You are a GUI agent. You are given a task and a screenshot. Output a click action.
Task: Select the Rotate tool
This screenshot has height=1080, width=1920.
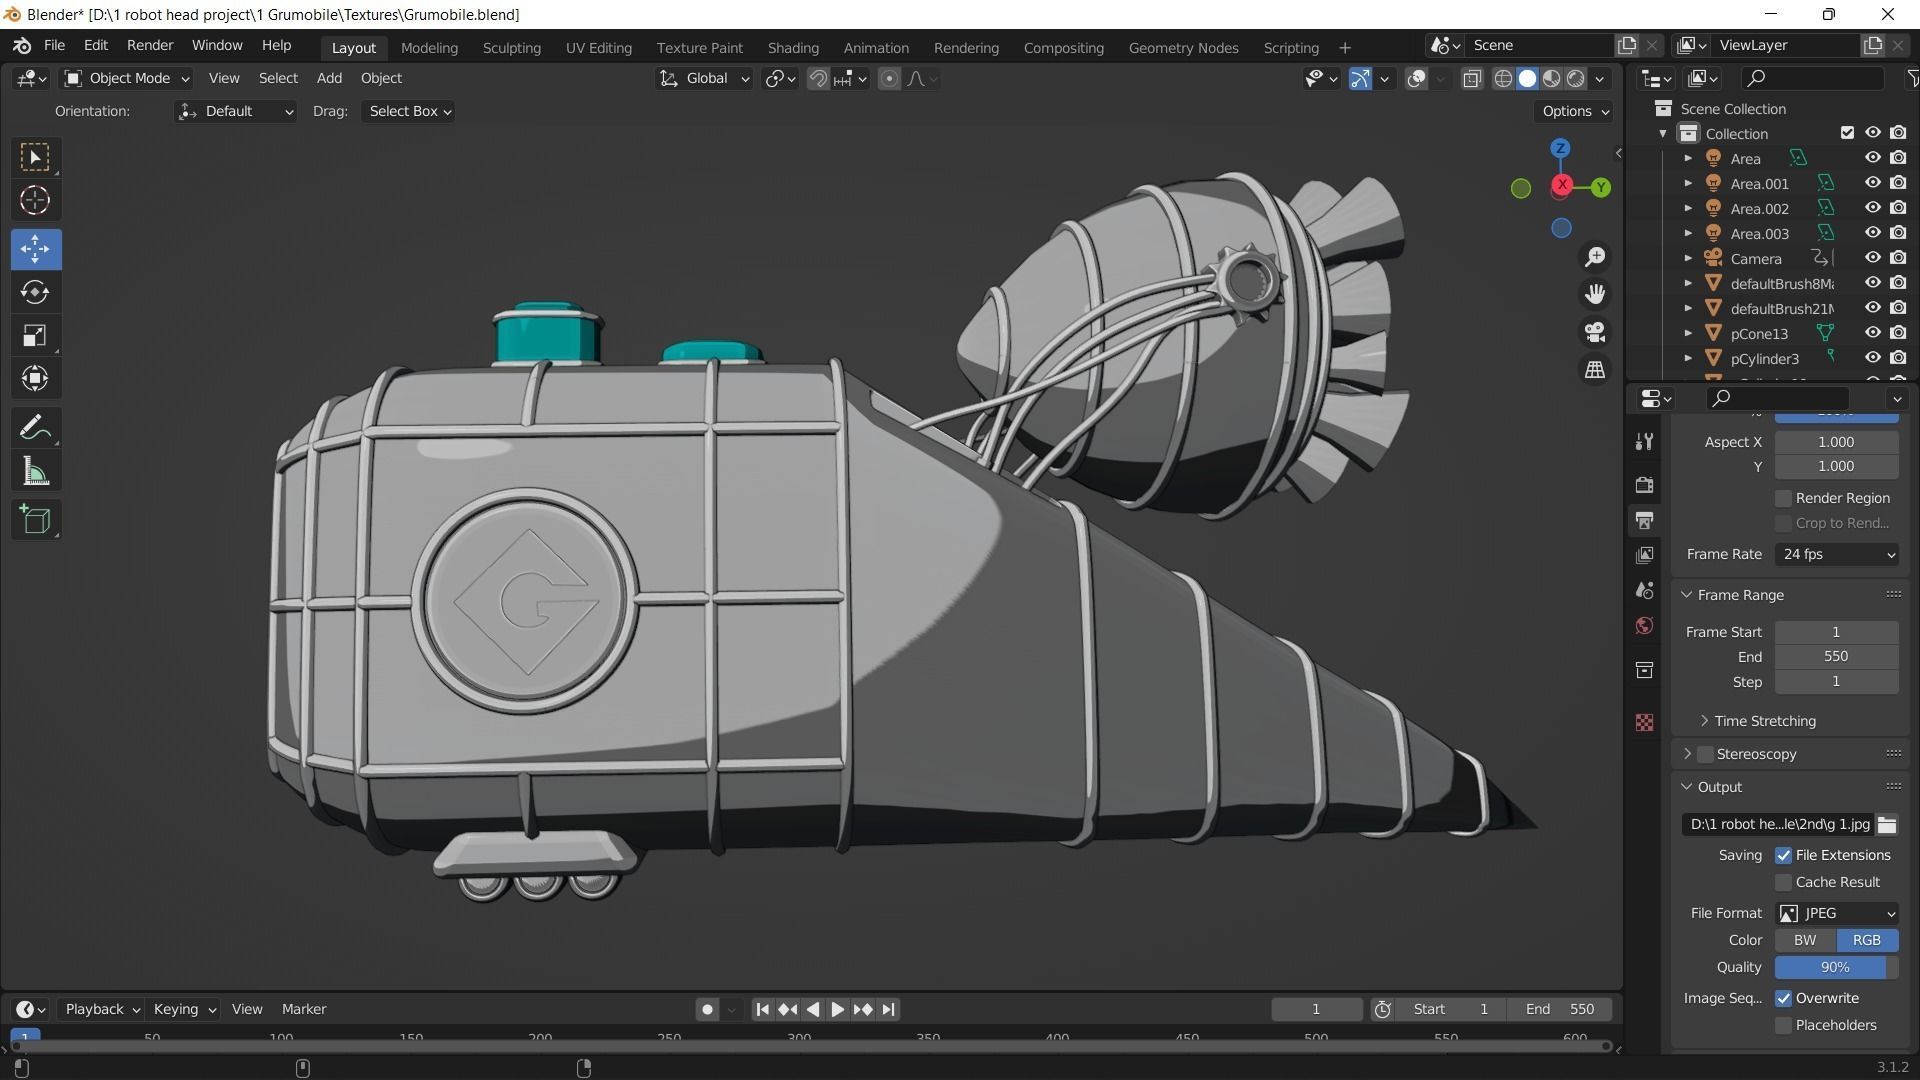pyautogui.click(x=35, y=292)
